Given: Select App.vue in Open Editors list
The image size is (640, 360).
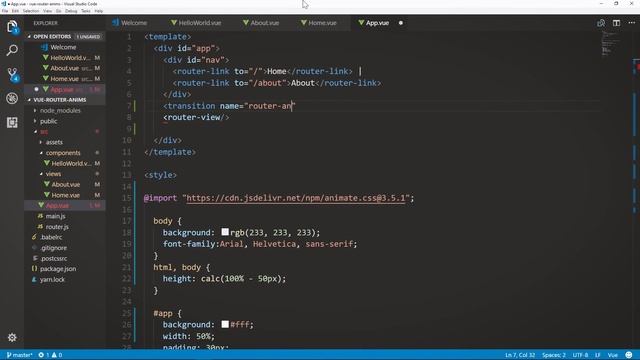Looking at the screenshot, I should pos(65,89).
